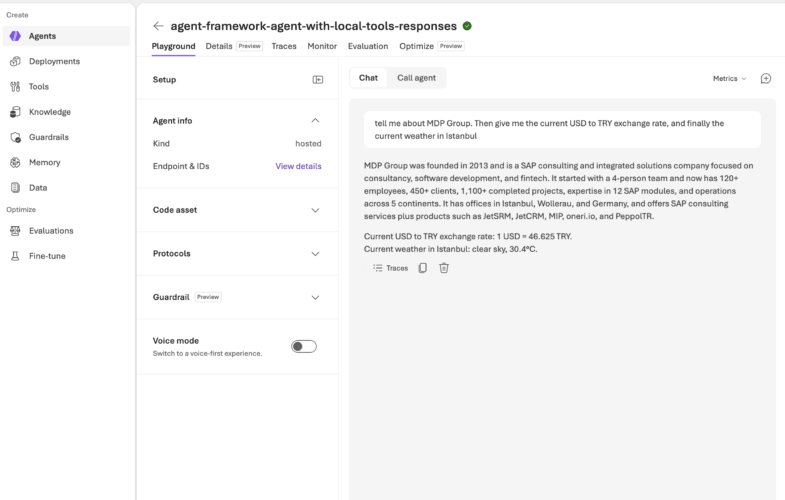785x500 pixels.
Task: Click the Istanbul weather response line
Action: [x=451, y=249]
